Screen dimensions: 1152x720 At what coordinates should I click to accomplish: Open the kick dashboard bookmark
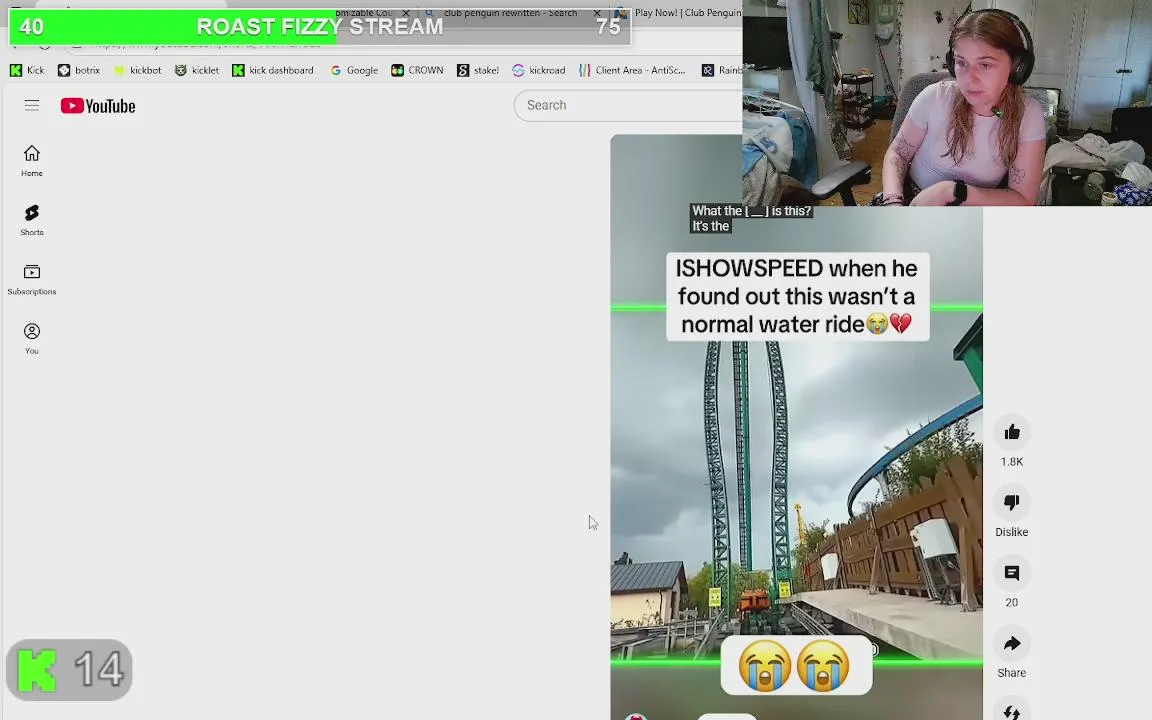click(x=273, y=71)
